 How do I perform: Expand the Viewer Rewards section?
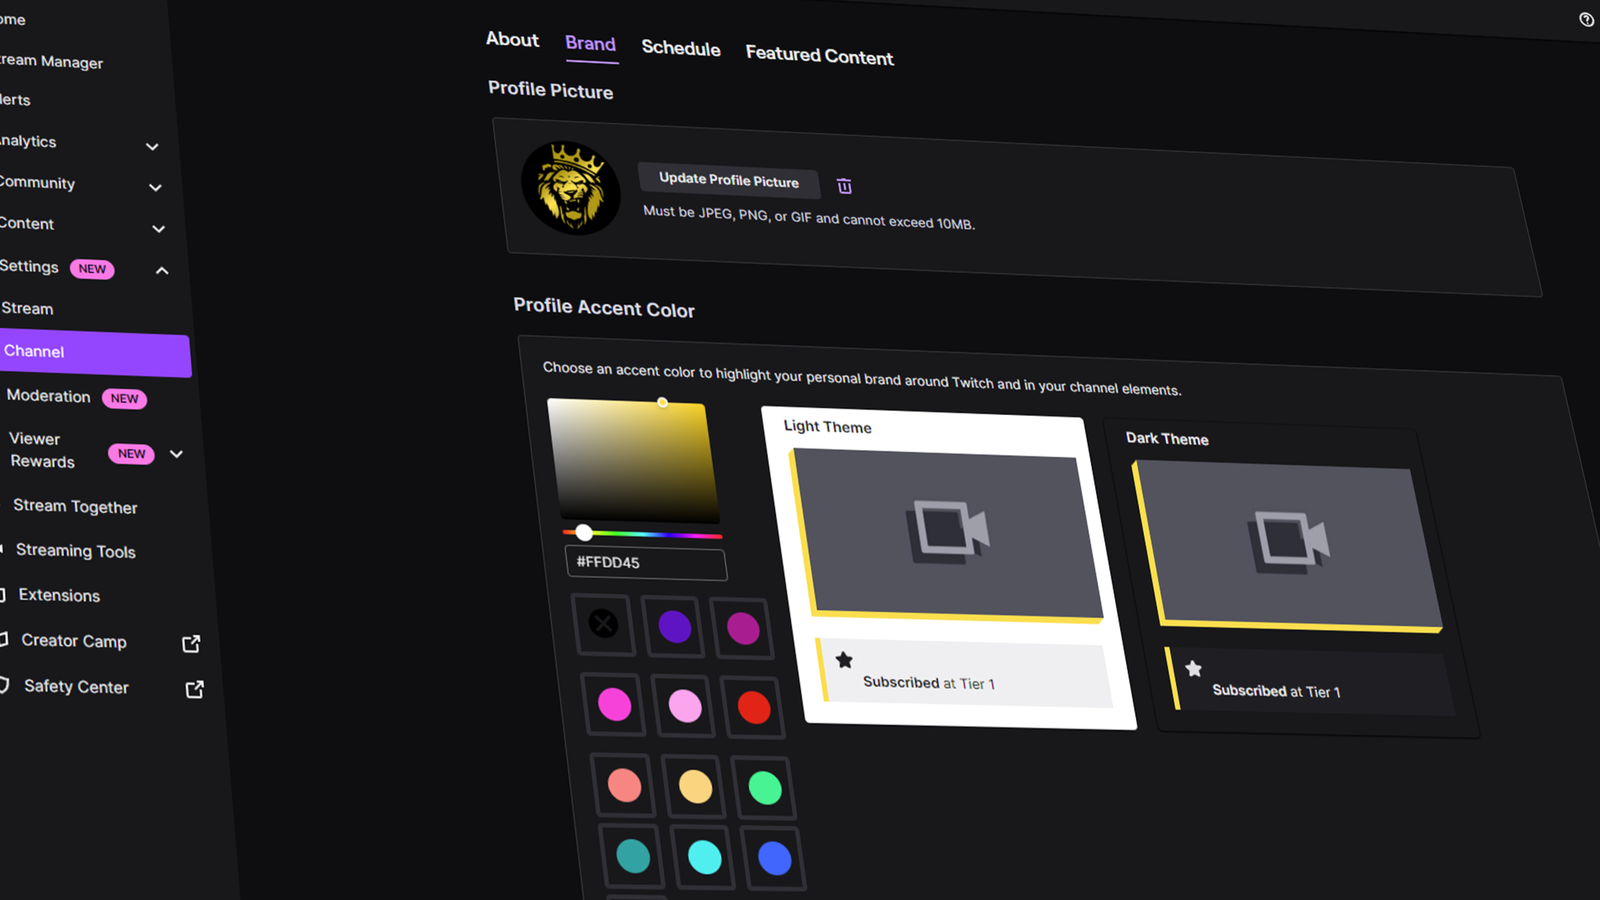177,454
